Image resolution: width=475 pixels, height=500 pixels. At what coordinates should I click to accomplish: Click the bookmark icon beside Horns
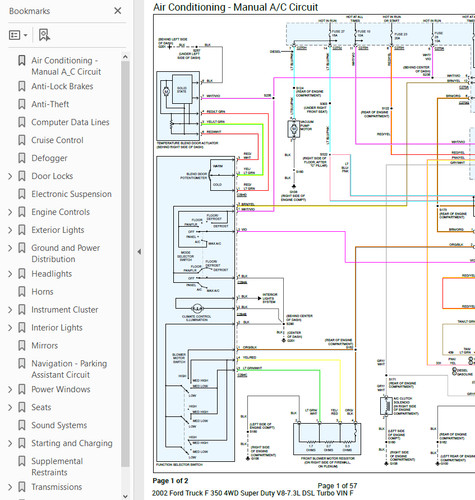(22, 292)
